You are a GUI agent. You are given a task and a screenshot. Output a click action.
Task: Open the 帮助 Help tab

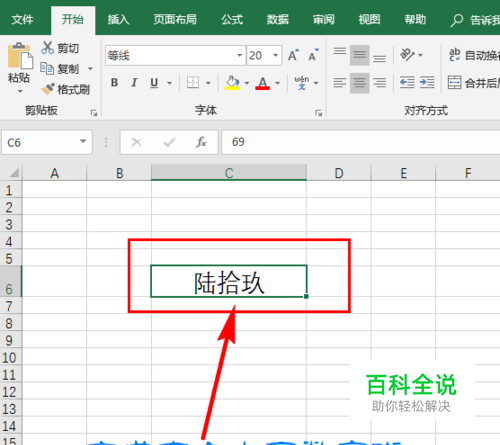(x=415, y=20)
